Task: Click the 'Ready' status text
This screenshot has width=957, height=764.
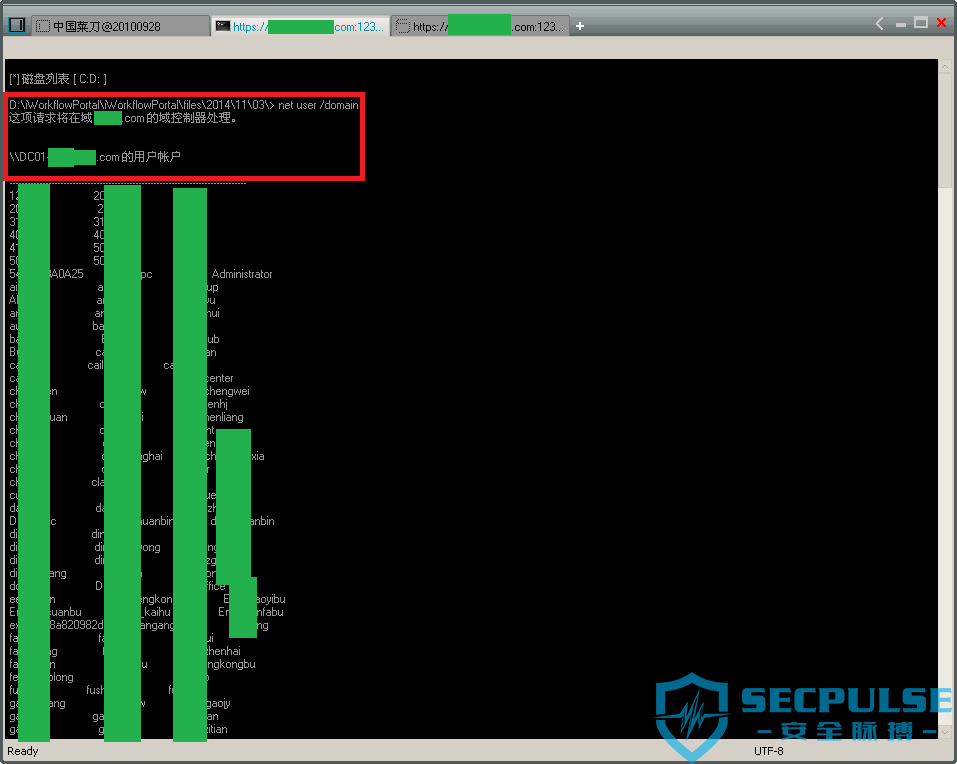Action: coord(23,751)
